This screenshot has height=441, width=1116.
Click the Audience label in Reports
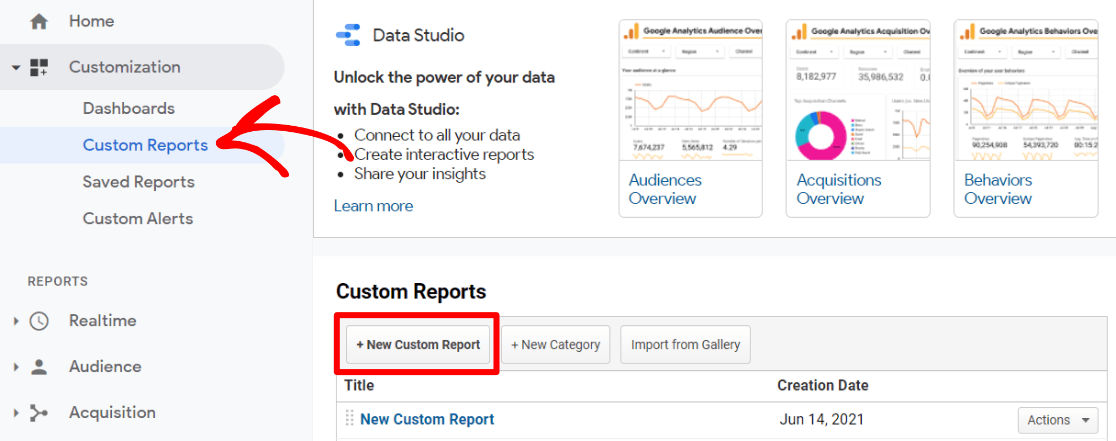(105, 367)
